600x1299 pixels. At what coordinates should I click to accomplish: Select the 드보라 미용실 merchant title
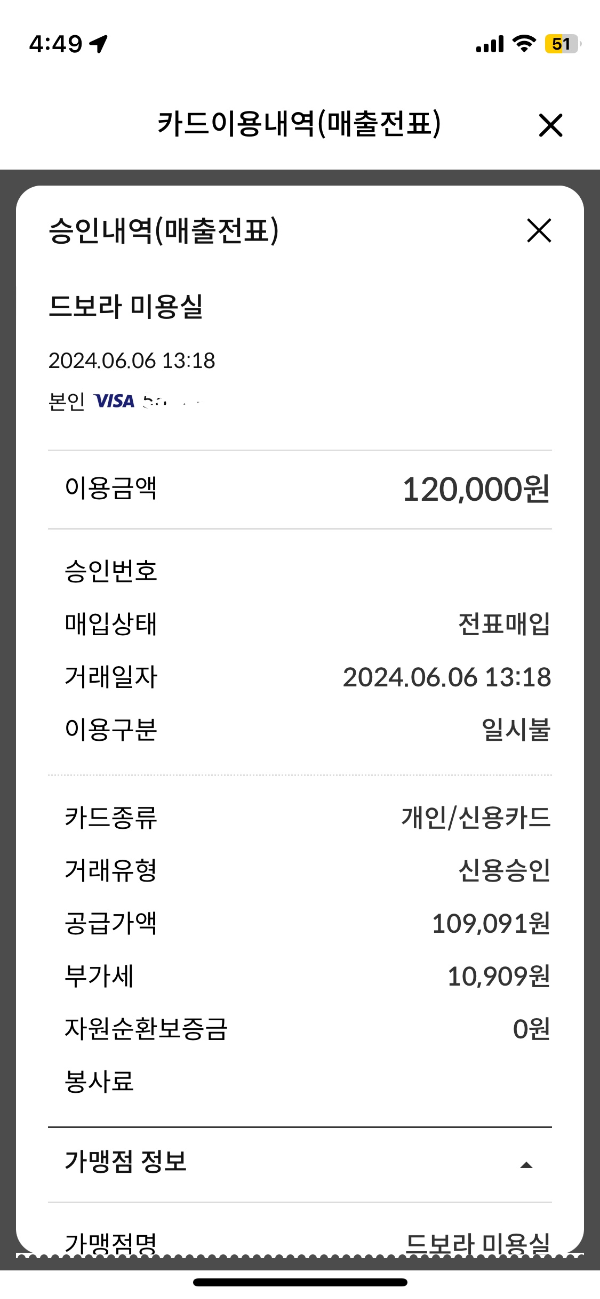coord(126,307)
